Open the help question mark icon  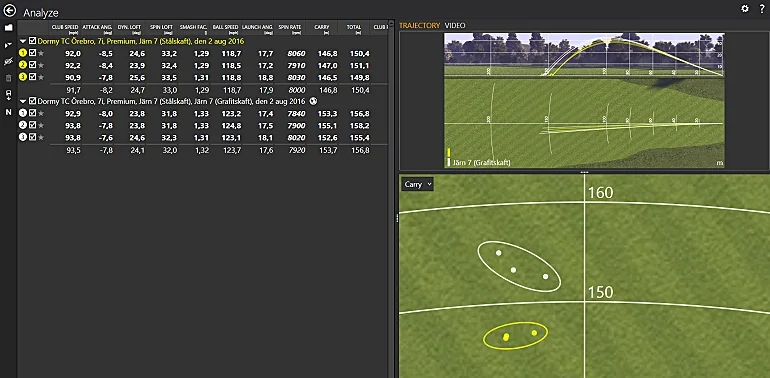point(762,8)
